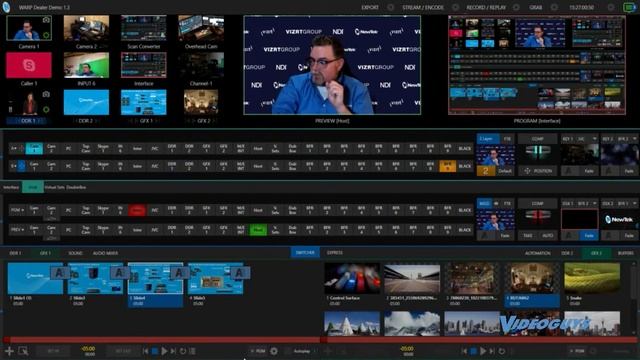Click the right player red scrub bar
Viewport: 640px width, 360px height.
tap(478, 340)
